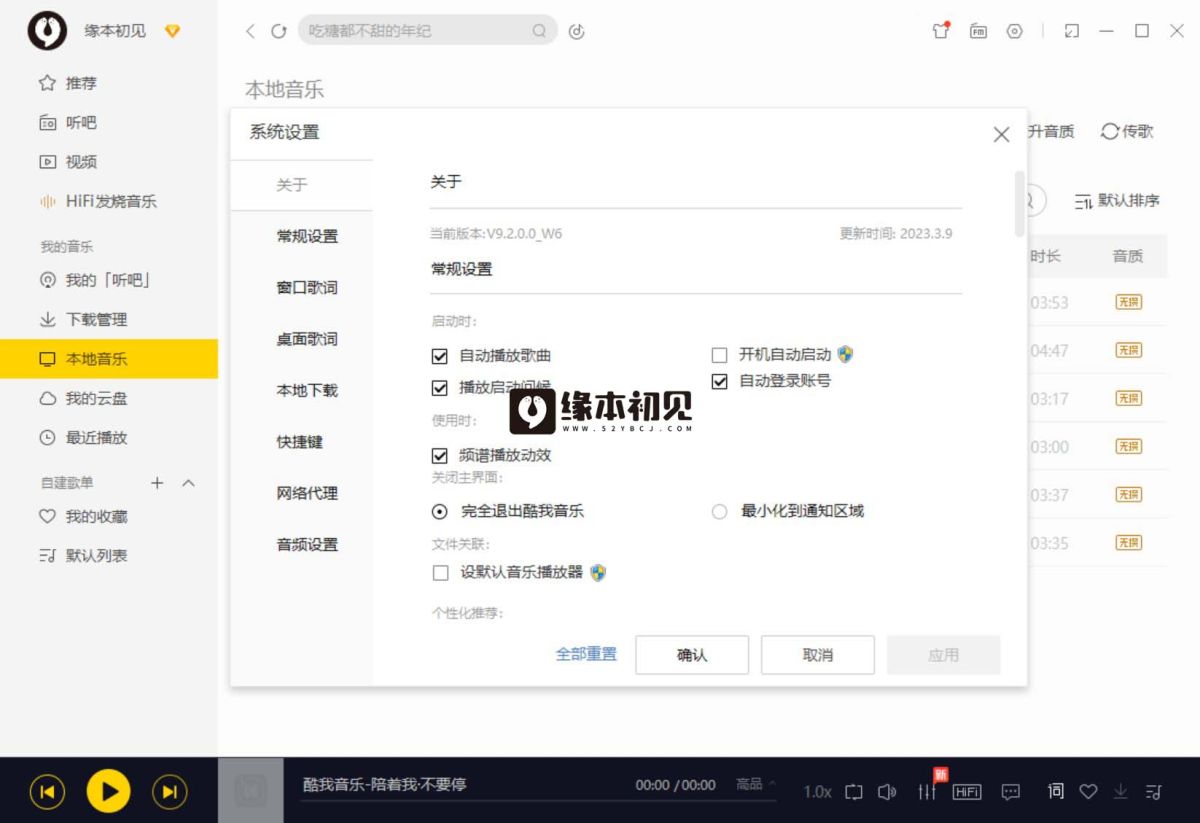Add a new playlist with the plus icon
This screenshot has height=823, width=1200.
point(157,483)
